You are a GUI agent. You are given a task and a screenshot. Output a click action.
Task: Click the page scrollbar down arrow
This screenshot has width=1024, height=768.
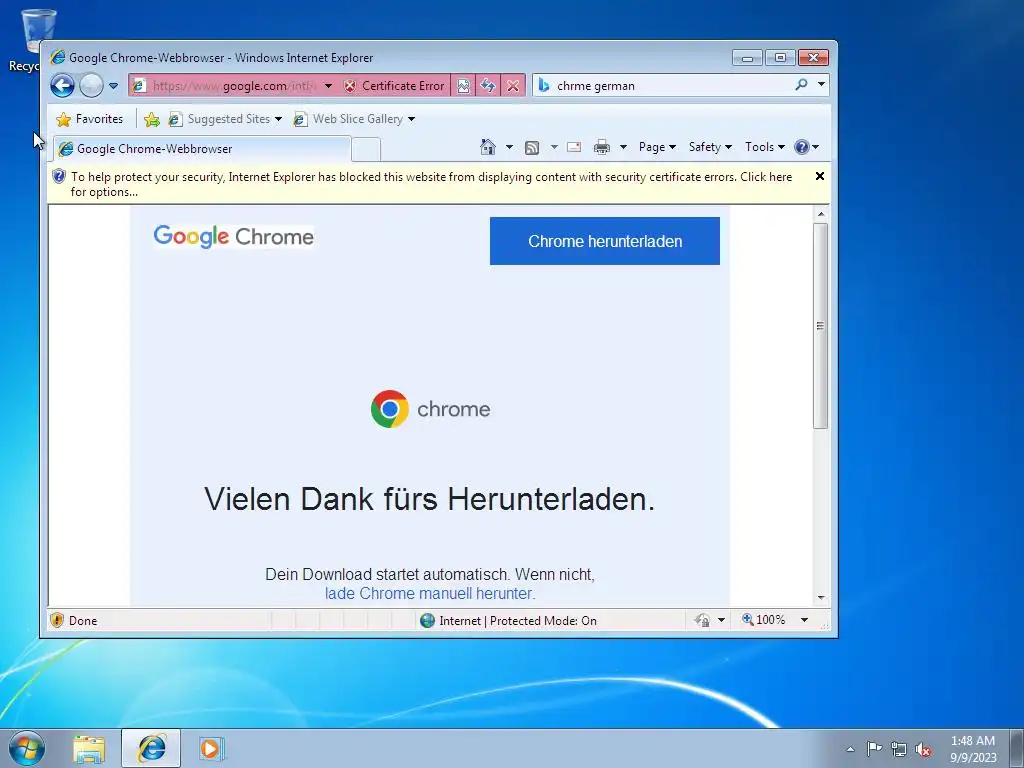click(x=821, y=598)
